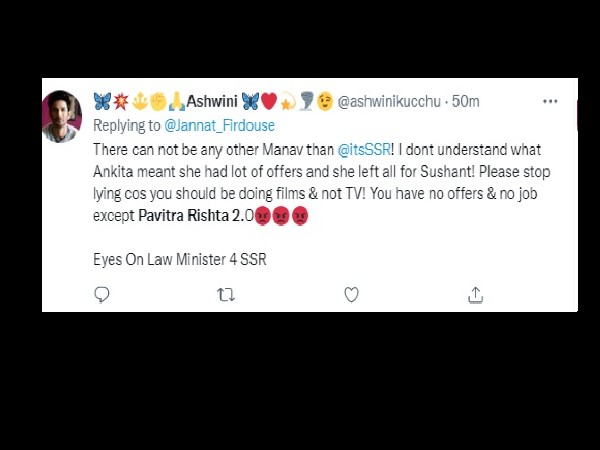Click the winking face emoji
This screenshot has width=600, height=450.
tap(324, 101)
